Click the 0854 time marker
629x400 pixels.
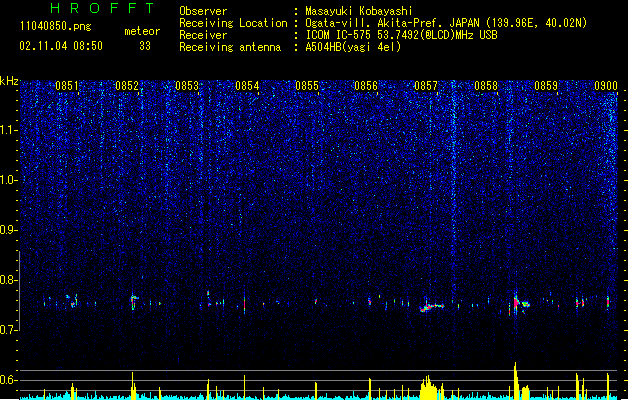247,86
